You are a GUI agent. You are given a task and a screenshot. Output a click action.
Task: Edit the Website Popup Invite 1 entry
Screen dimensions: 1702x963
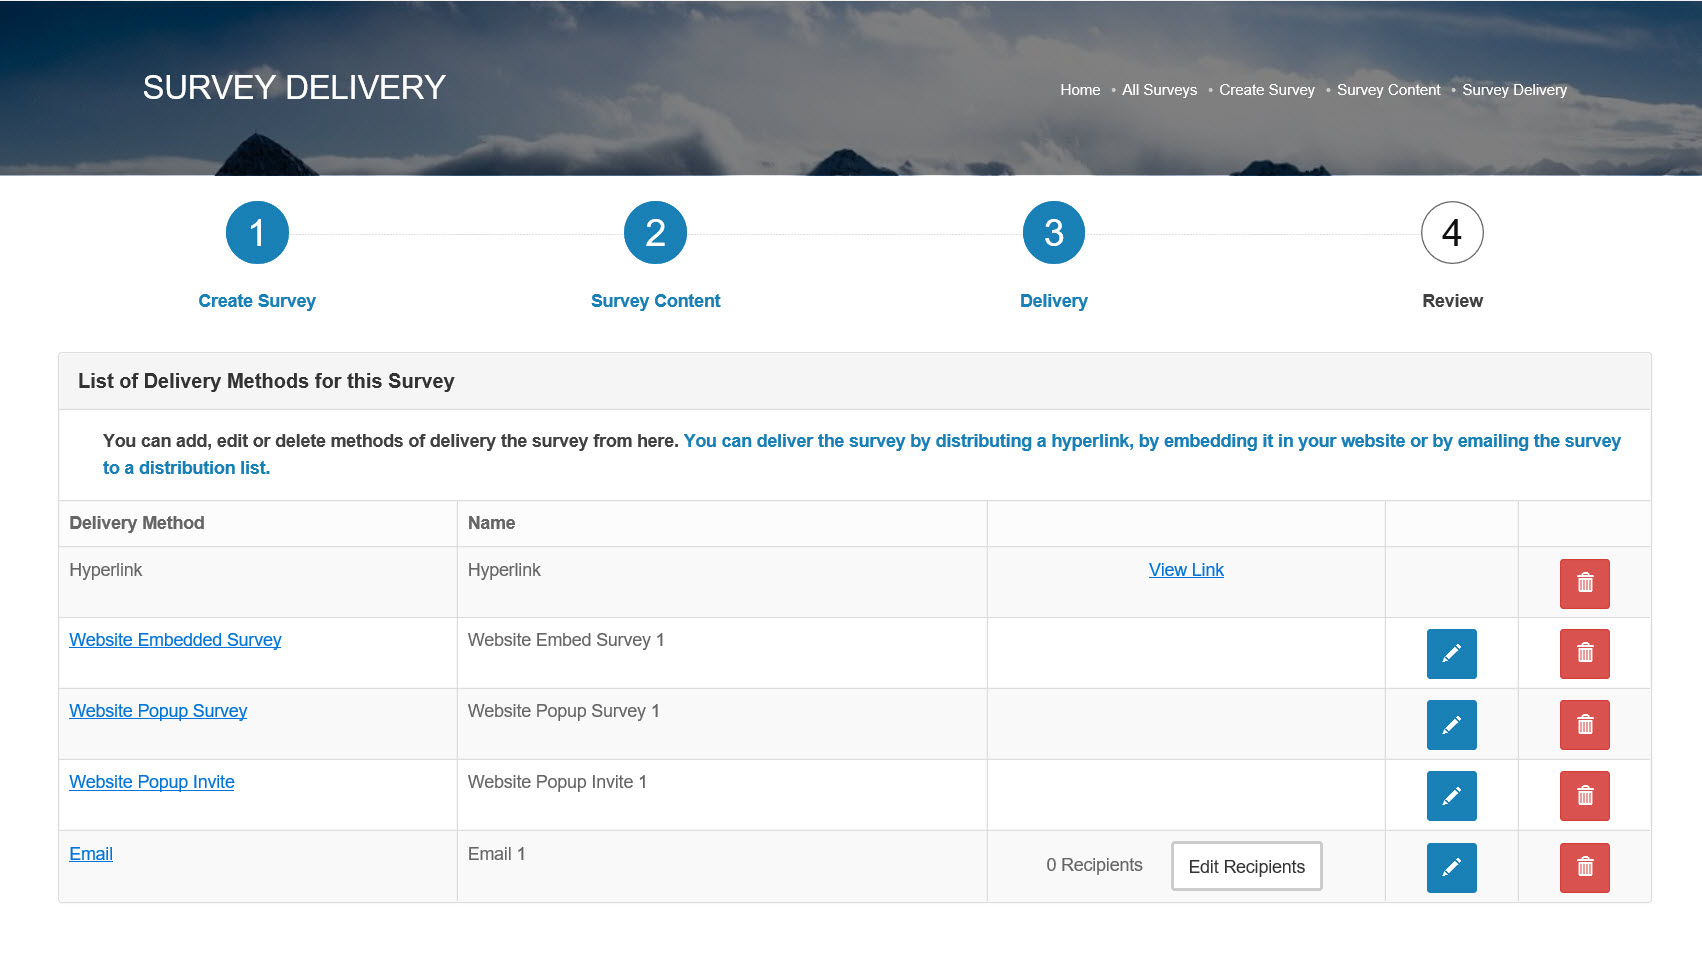[x=1451, y=796]
